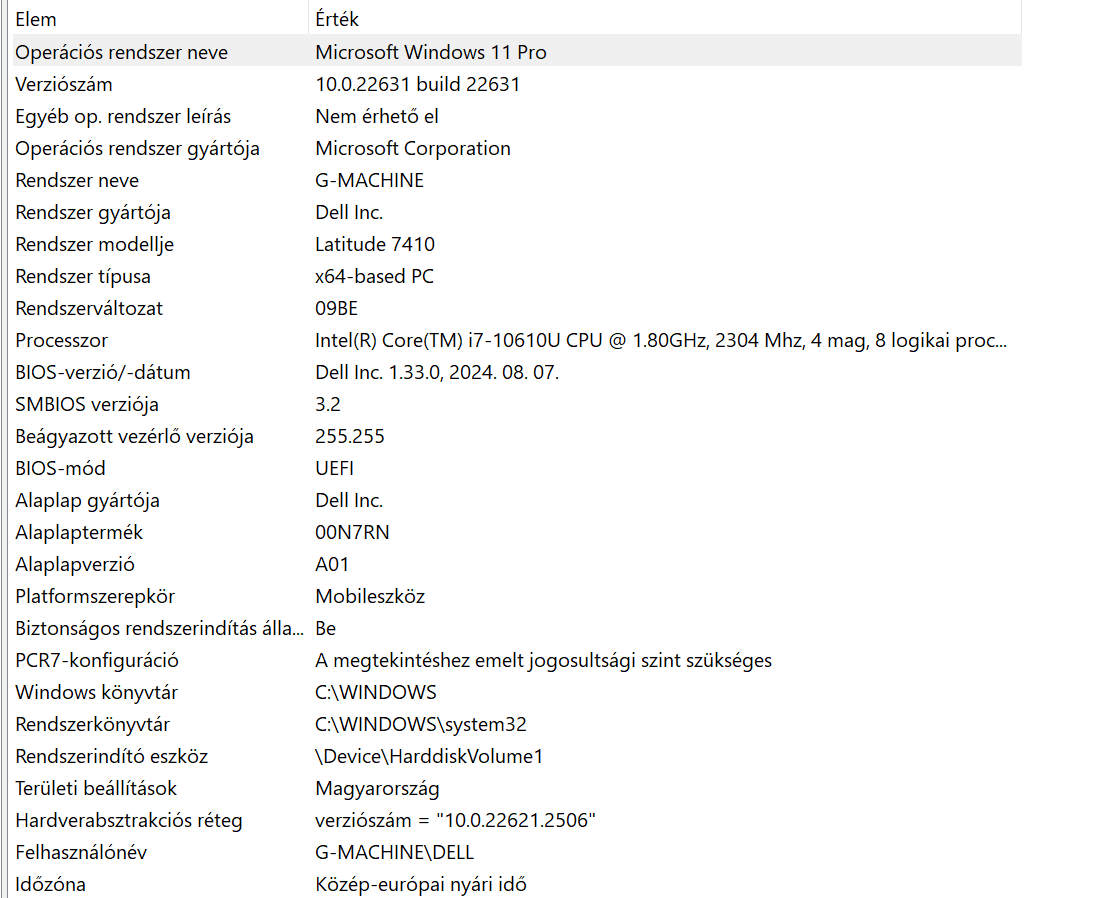Screen dimensions: 1105x898
Task: Select the Időzóna row
Action: coord(517,884)
